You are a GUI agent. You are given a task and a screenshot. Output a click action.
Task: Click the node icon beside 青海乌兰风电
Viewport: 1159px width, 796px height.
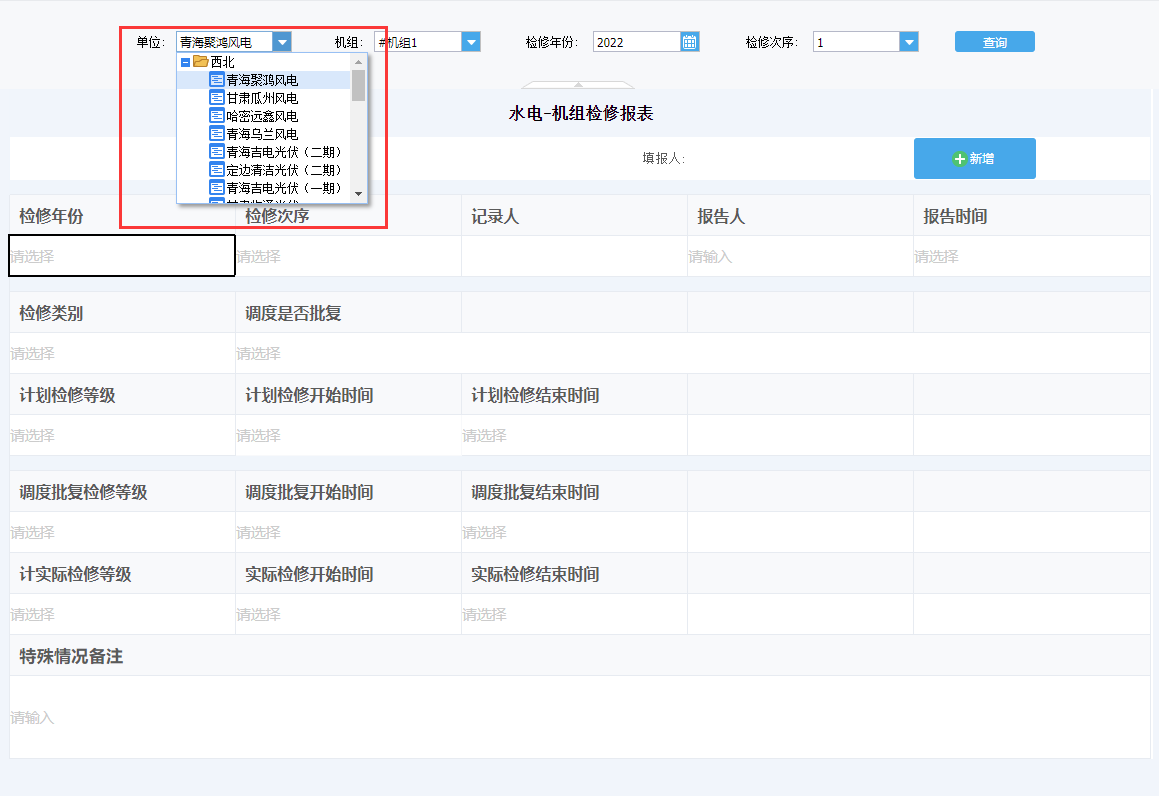coord(217,134)
